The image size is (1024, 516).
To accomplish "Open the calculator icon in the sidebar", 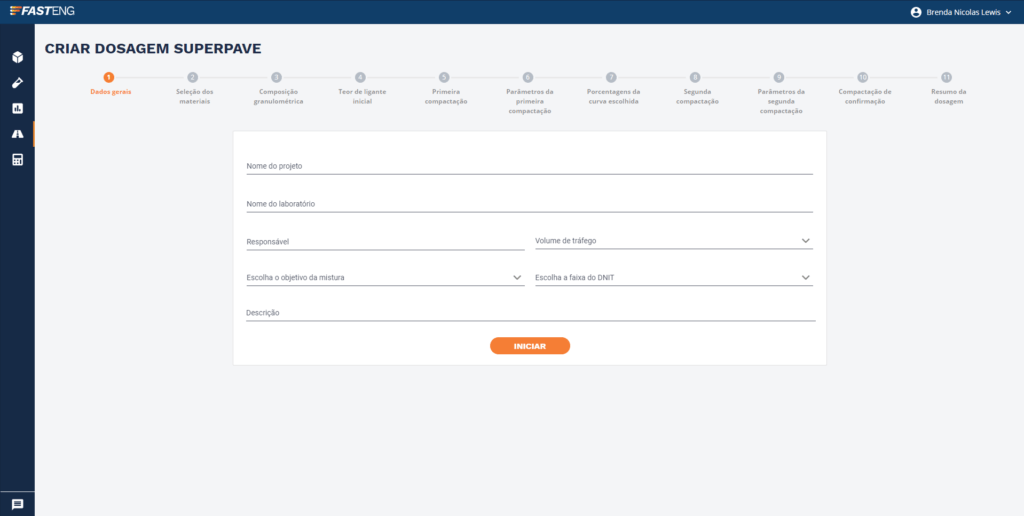I will (17, 160).
